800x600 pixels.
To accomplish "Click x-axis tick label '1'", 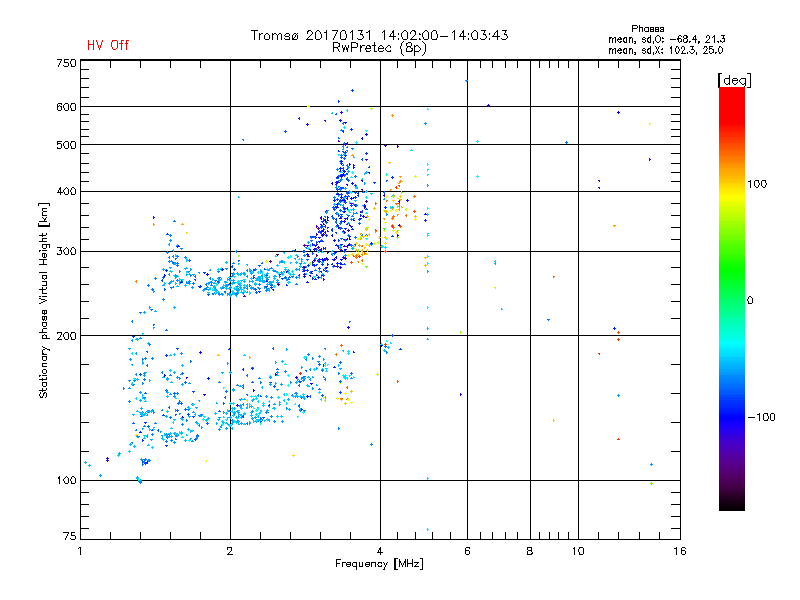I will click(80, 551).
